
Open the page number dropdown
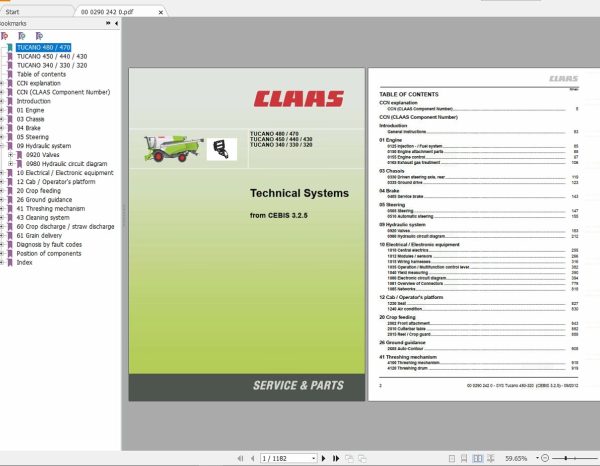(x=313, y=458)
